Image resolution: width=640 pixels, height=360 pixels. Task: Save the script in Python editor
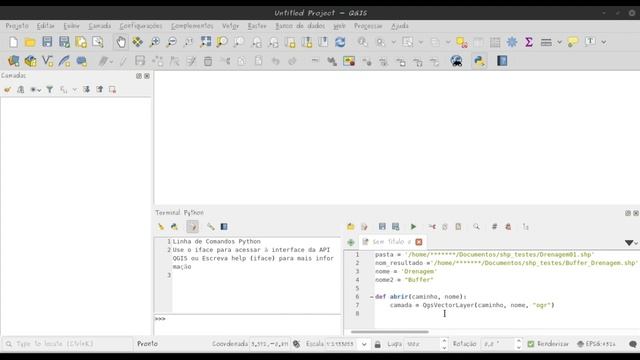click(x=382, y=227)
